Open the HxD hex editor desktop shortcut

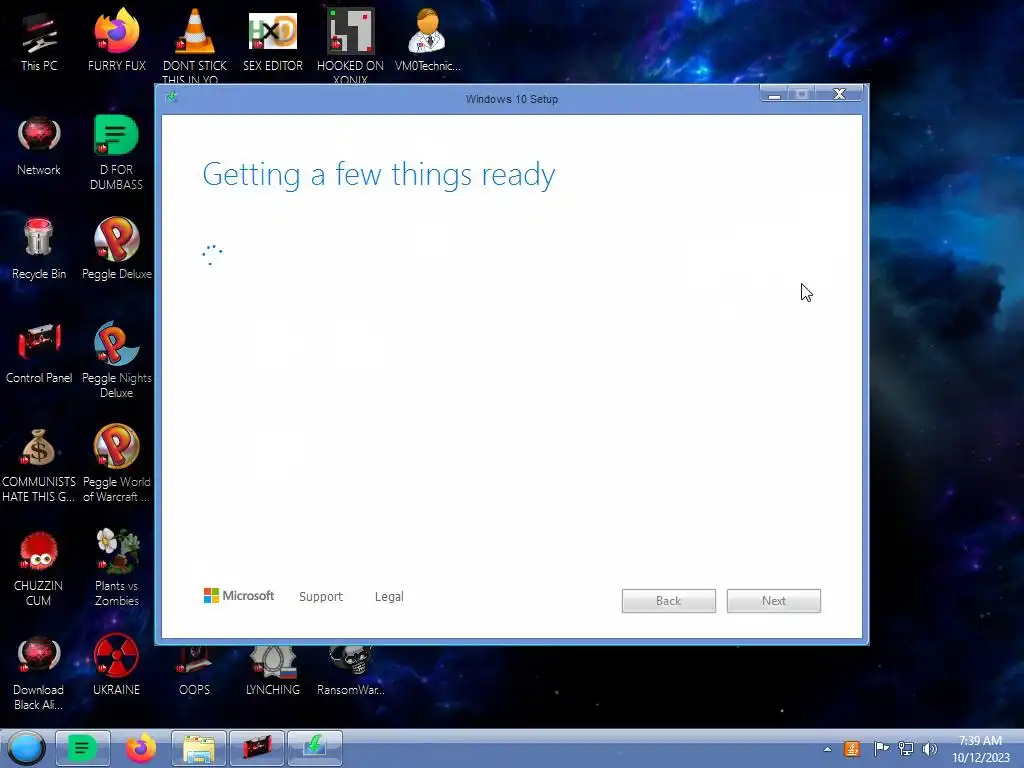(272, 40)
